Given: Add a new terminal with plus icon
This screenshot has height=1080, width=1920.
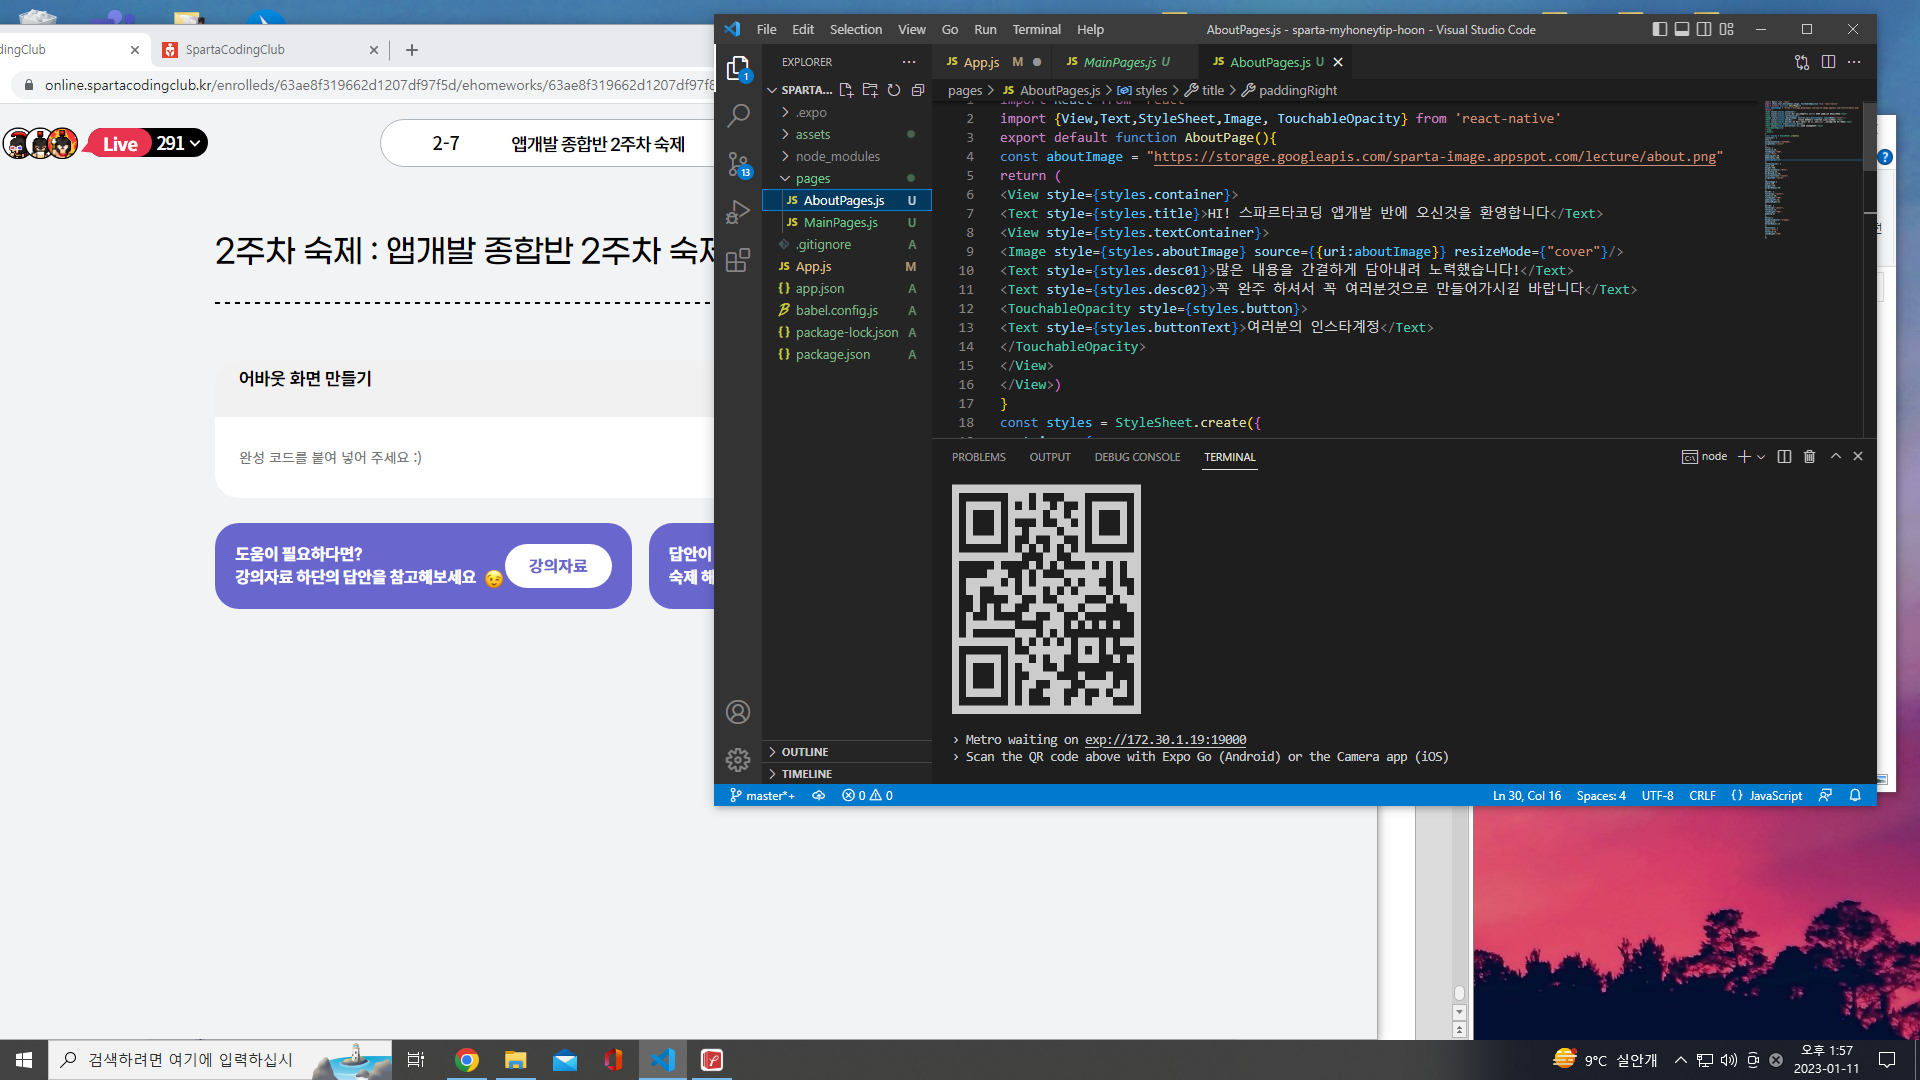Looking at the screenshot, I should click(1744, 456).
